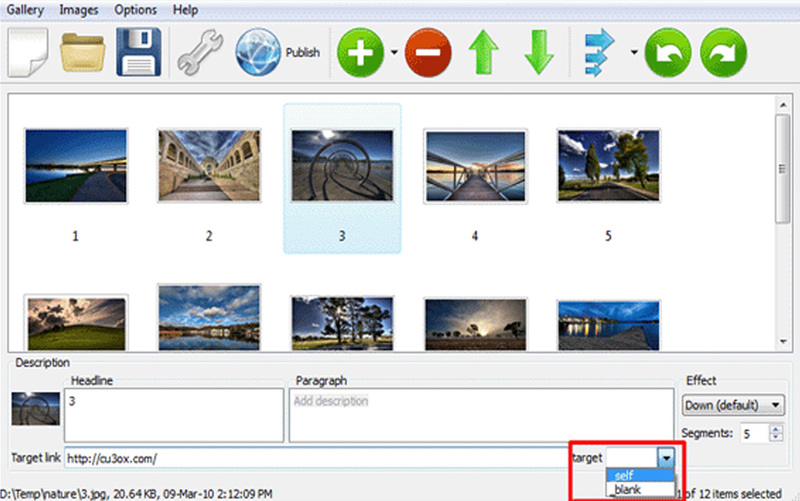Open the Gallery menu
Viewport: 800px width, 501px height.
pos(25,10)
